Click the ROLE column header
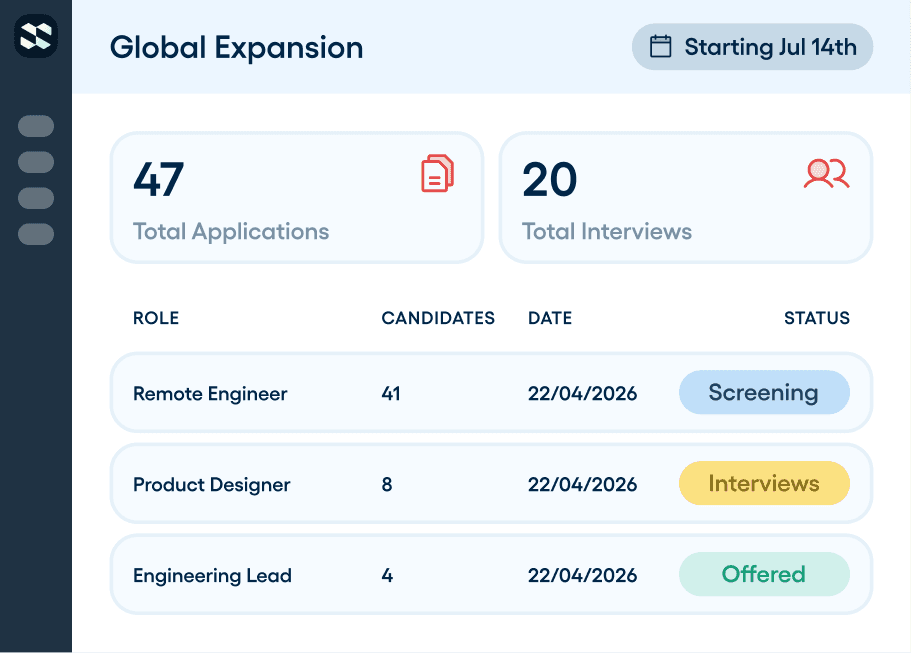 click(156, 318)
